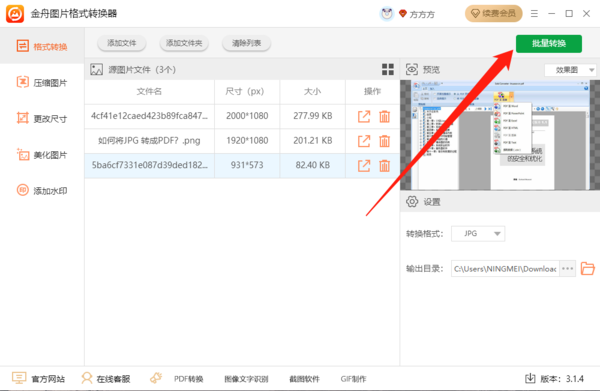Click the 添加文件夹 button

(x=184, y=43)
